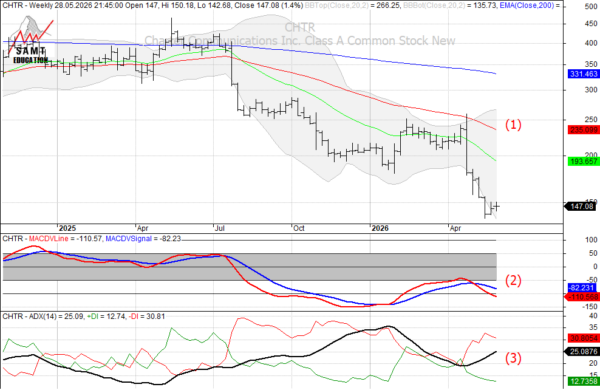The image size is (600, 390).
Task: Click the red -110.568 MACD value tag
Action: (583, 297)
